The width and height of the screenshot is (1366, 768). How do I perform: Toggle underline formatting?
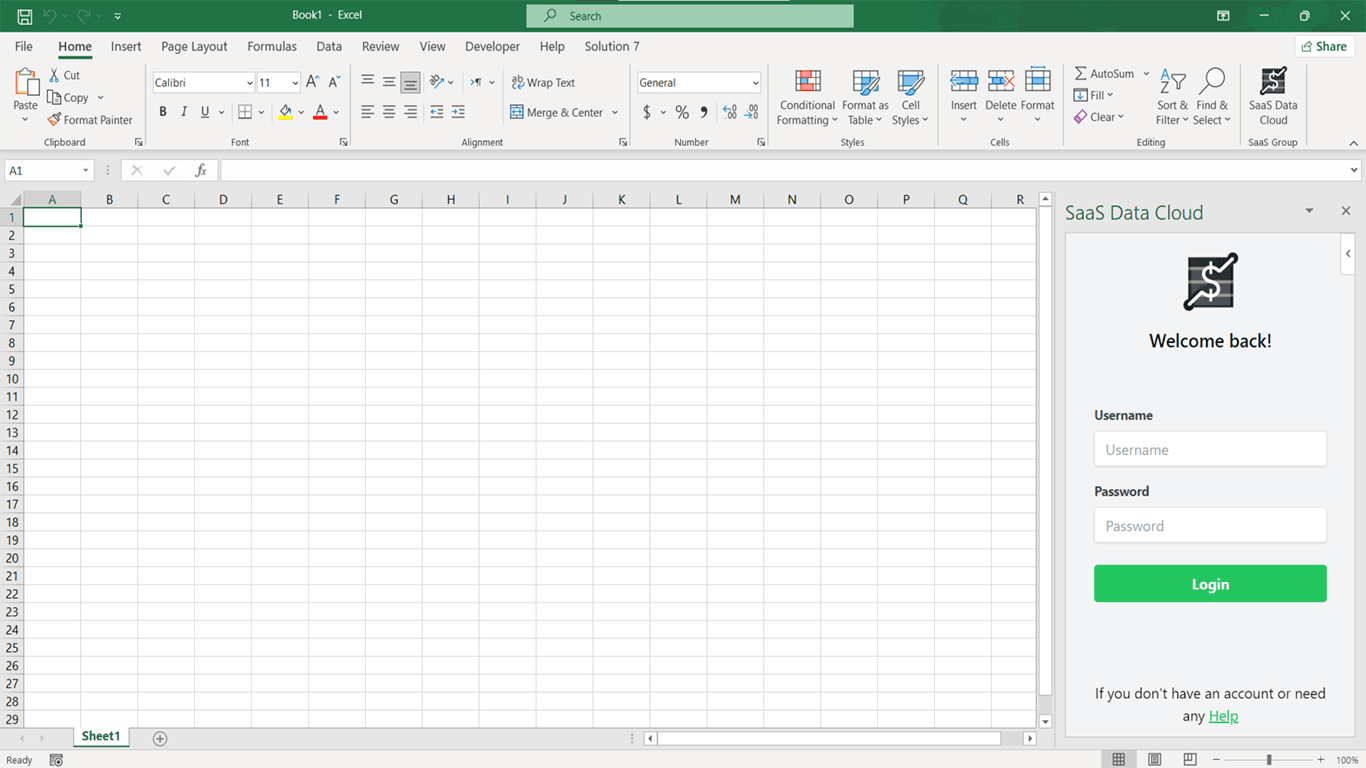pos(205,112)
